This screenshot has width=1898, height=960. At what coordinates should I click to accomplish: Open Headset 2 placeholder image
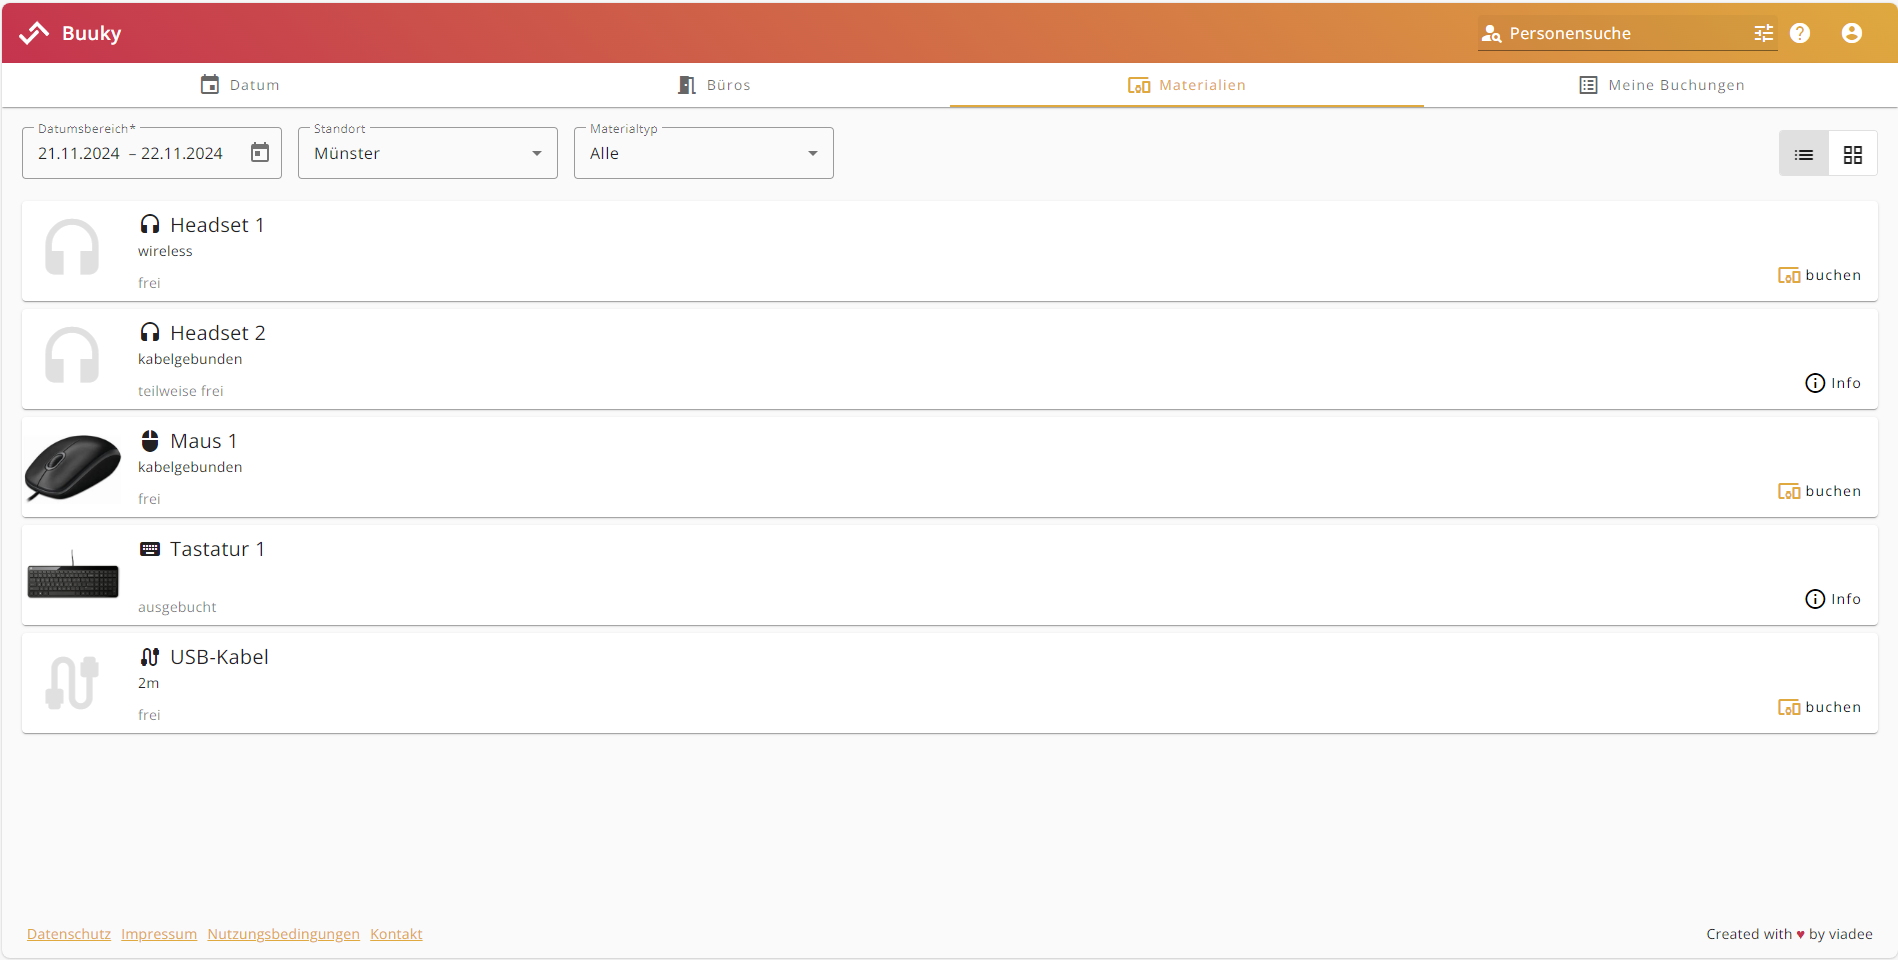(x=72, y=356)
